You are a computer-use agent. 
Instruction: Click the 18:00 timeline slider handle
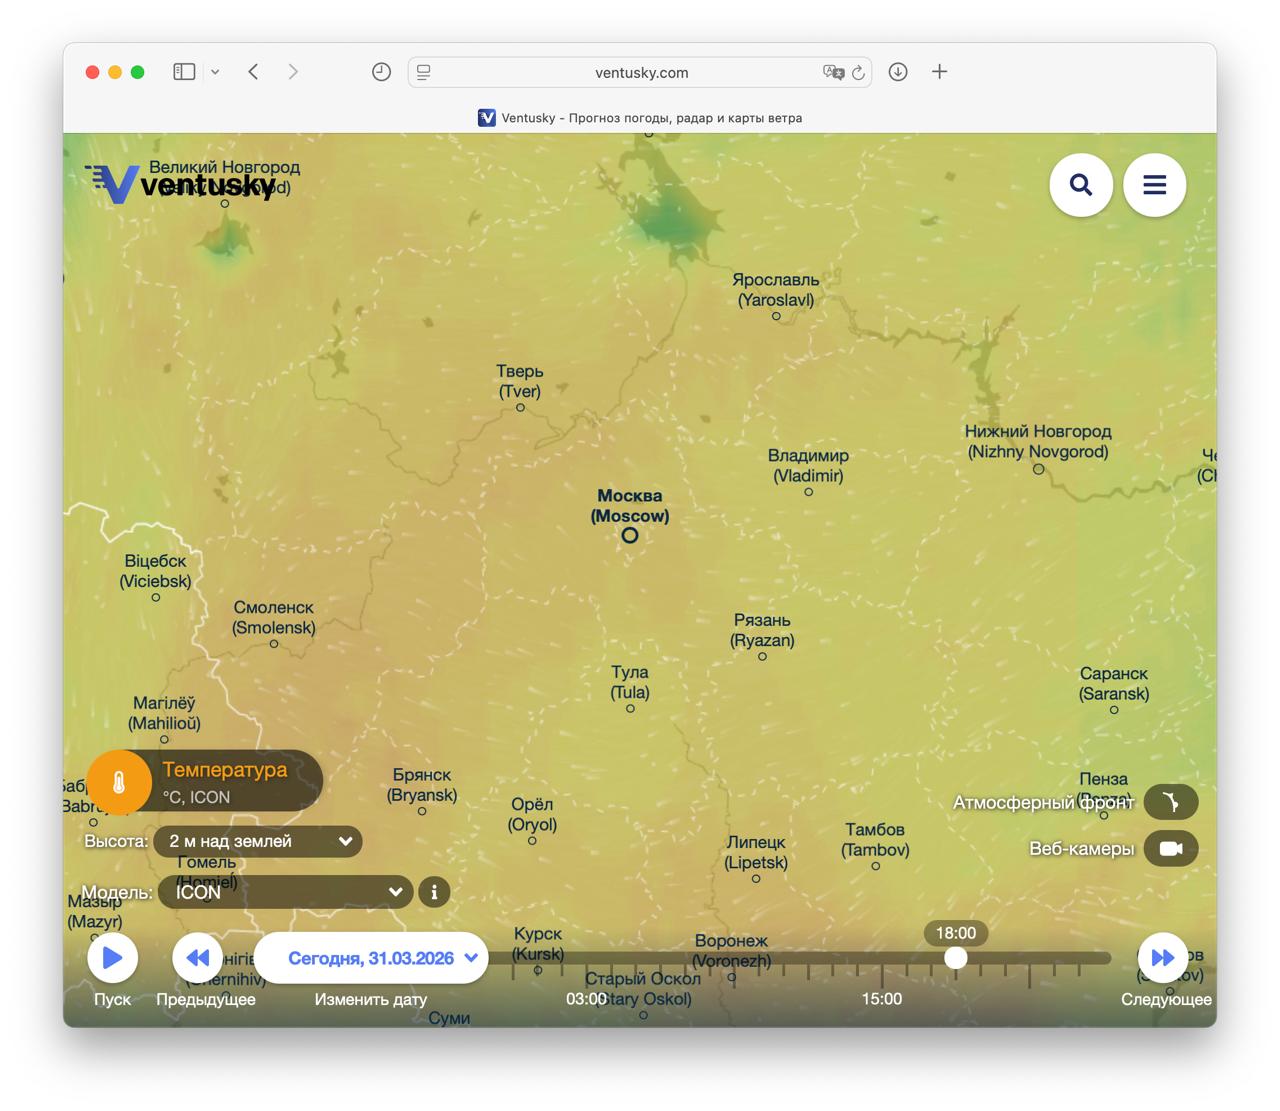(x=956, y=958)
